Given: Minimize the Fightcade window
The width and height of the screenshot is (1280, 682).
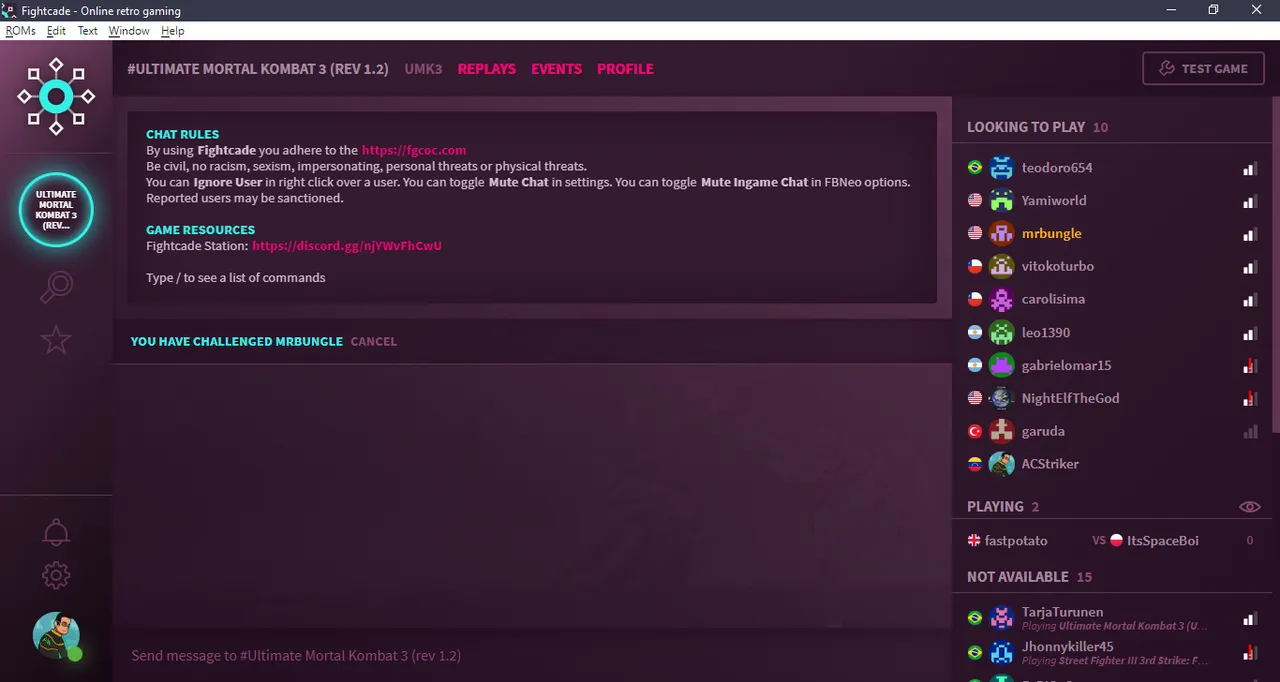Looking at the screenshot, I should [x=1170, y=10].
